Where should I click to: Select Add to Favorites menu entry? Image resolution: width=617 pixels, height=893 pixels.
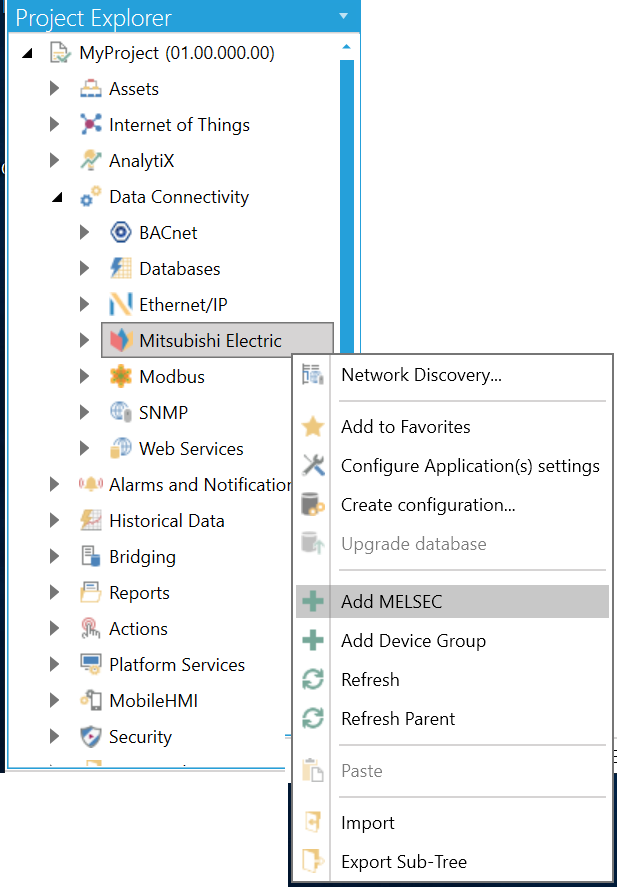pos(454,427)
